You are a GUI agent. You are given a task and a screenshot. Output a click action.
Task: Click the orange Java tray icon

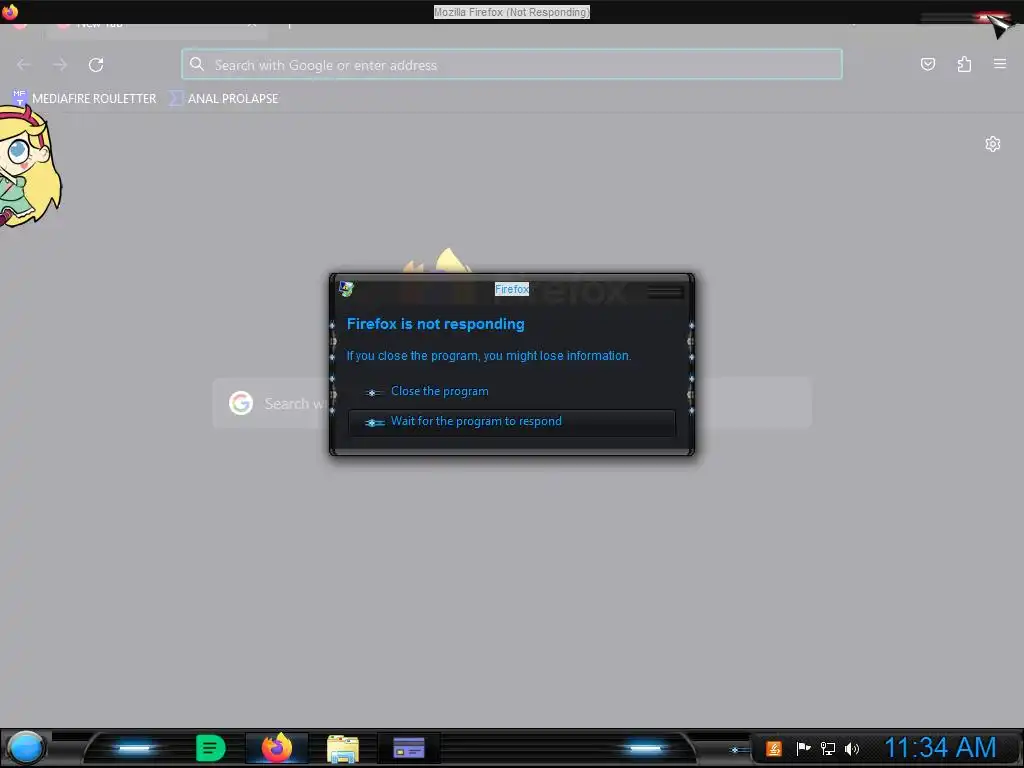[774, 748]
